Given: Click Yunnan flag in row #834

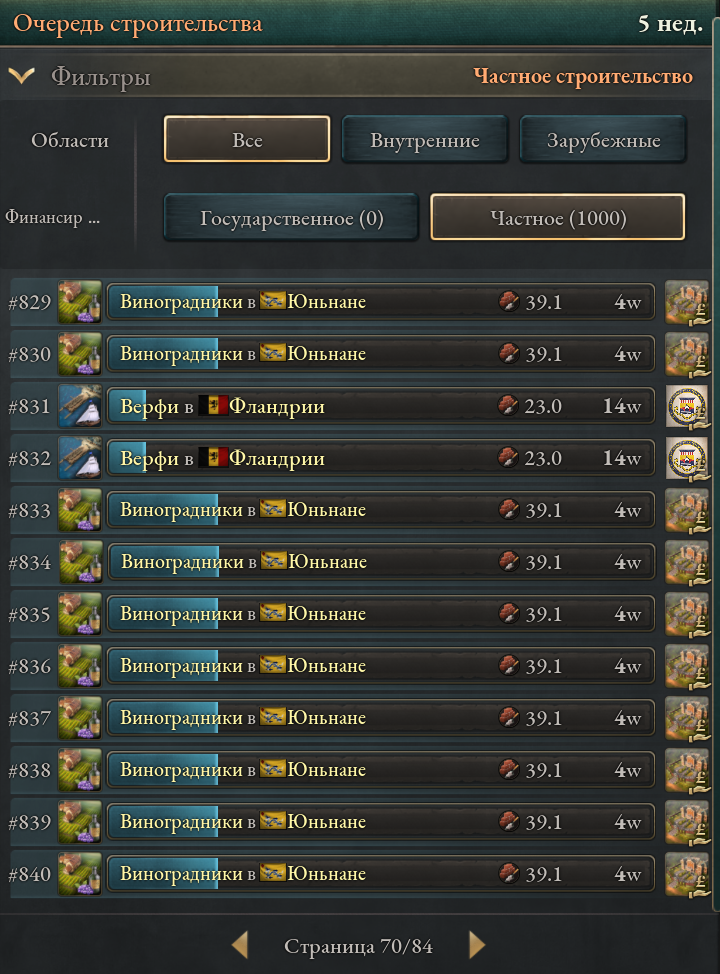Looking at the screenshot, I should [273, 561].
